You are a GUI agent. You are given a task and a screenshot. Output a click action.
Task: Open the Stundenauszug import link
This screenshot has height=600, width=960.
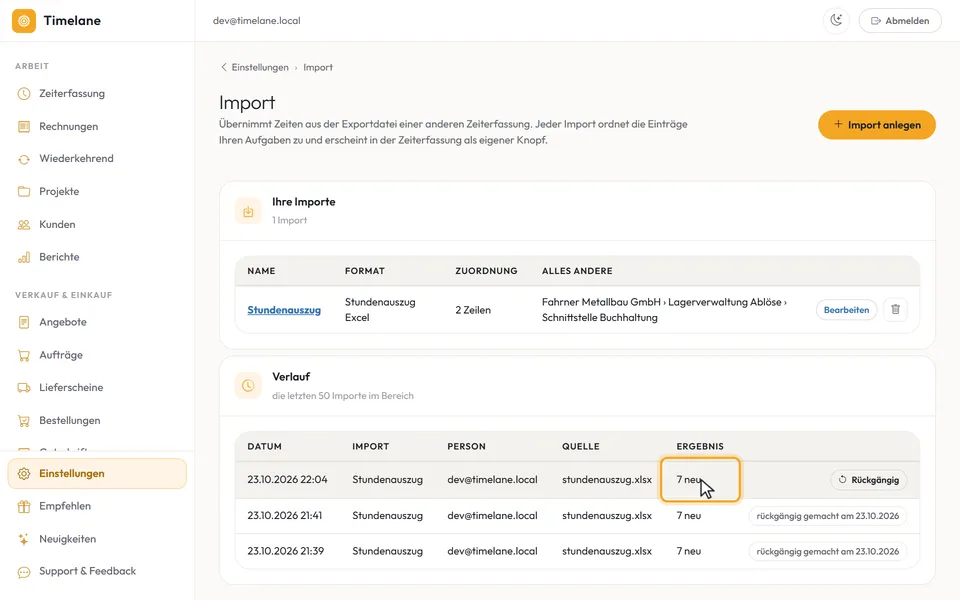pos(284,310)
